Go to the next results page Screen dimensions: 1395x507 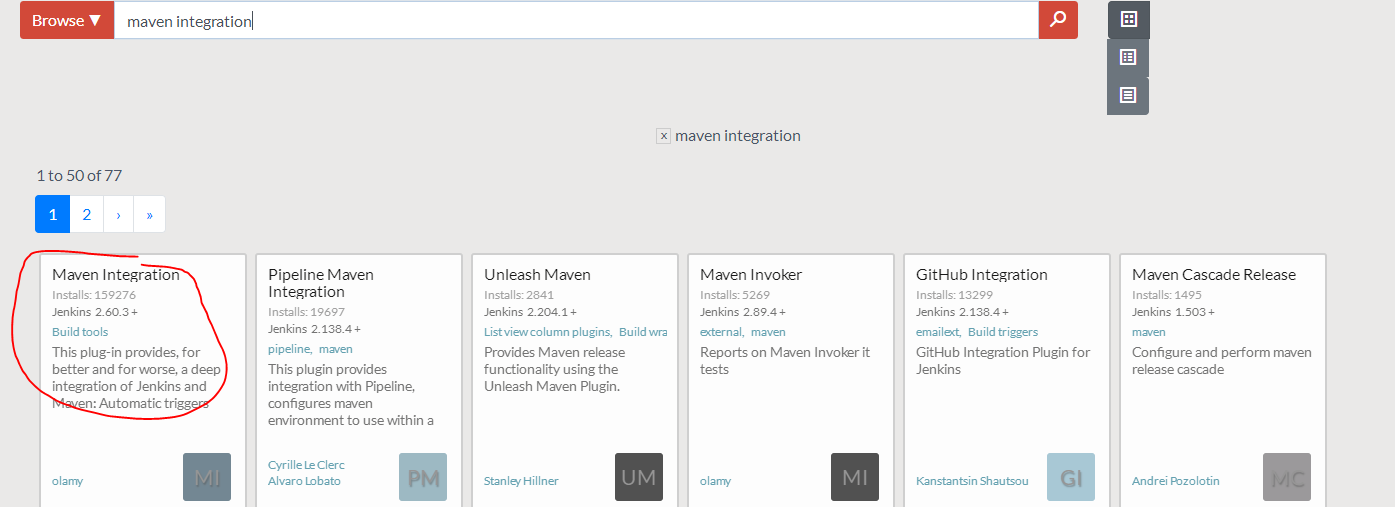pos(118,214)
